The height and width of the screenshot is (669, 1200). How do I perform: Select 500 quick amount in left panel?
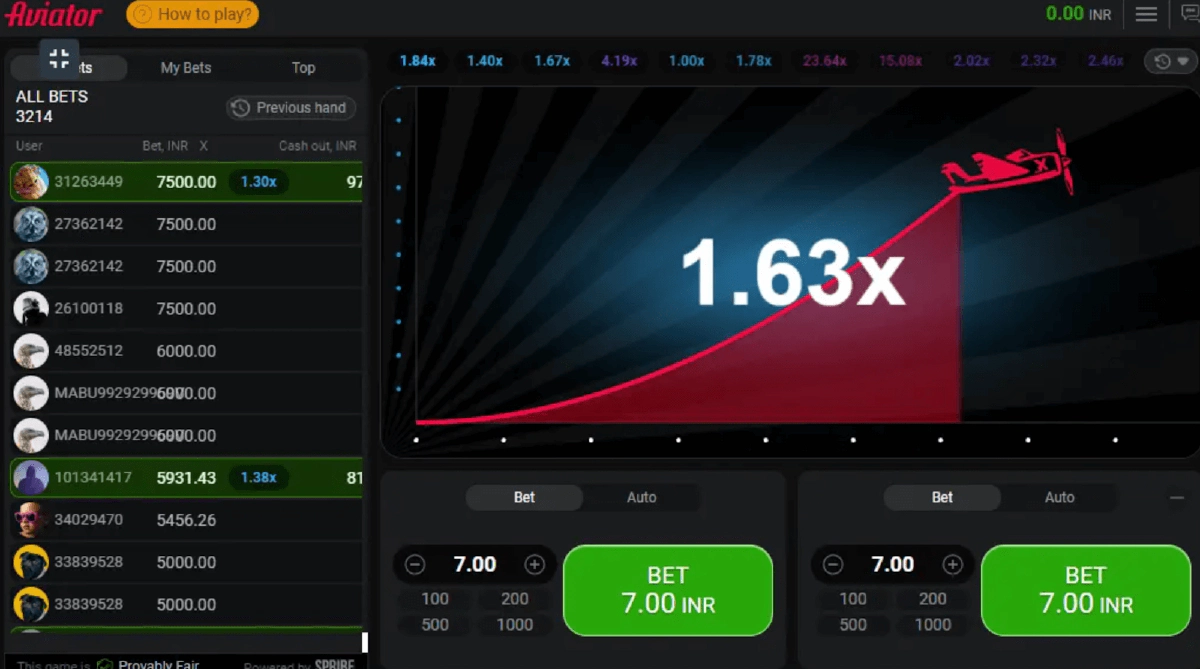point(435,624)
